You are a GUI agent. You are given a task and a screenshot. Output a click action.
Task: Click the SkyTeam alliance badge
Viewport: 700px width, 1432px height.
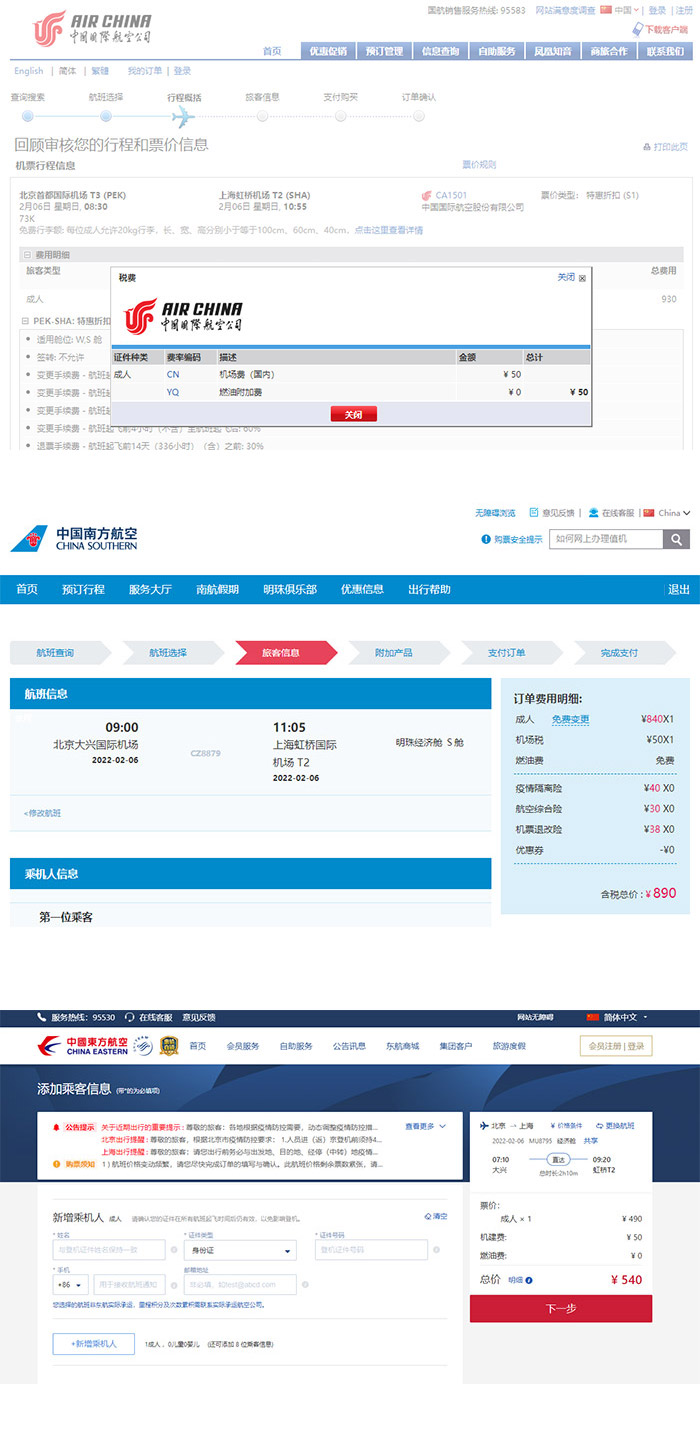click(x=142, y=1047)
